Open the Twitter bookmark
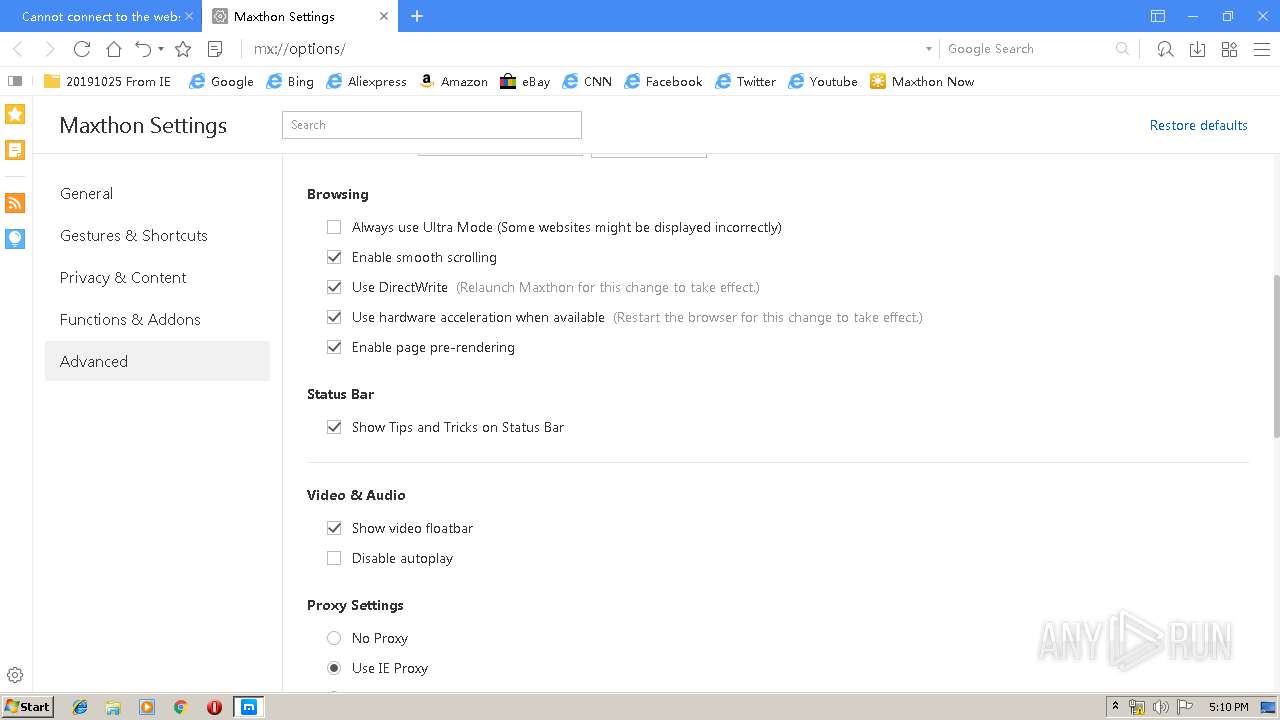Screen dimensions: 1280x720 coord(745,81)
